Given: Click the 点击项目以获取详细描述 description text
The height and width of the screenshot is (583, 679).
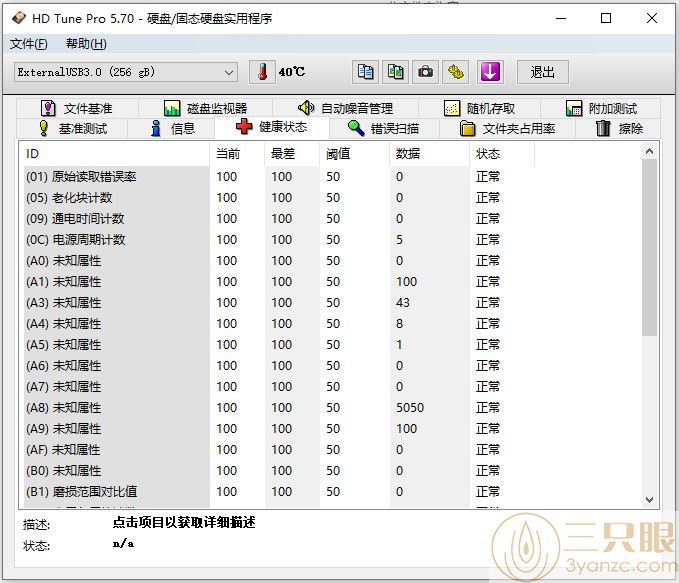Looking at the screenshot, I should point(184,523).
